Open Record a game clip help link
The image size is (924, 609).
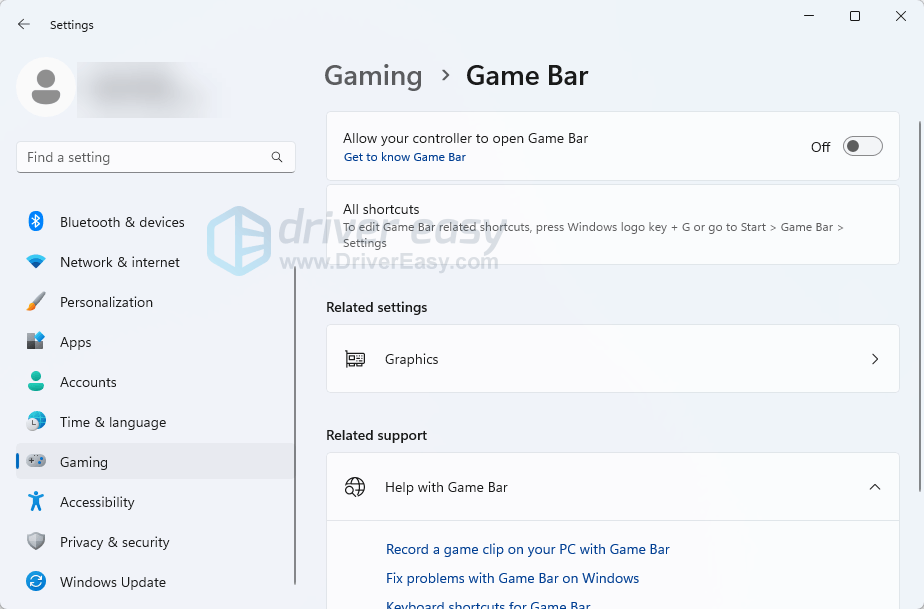coord(527,549)
